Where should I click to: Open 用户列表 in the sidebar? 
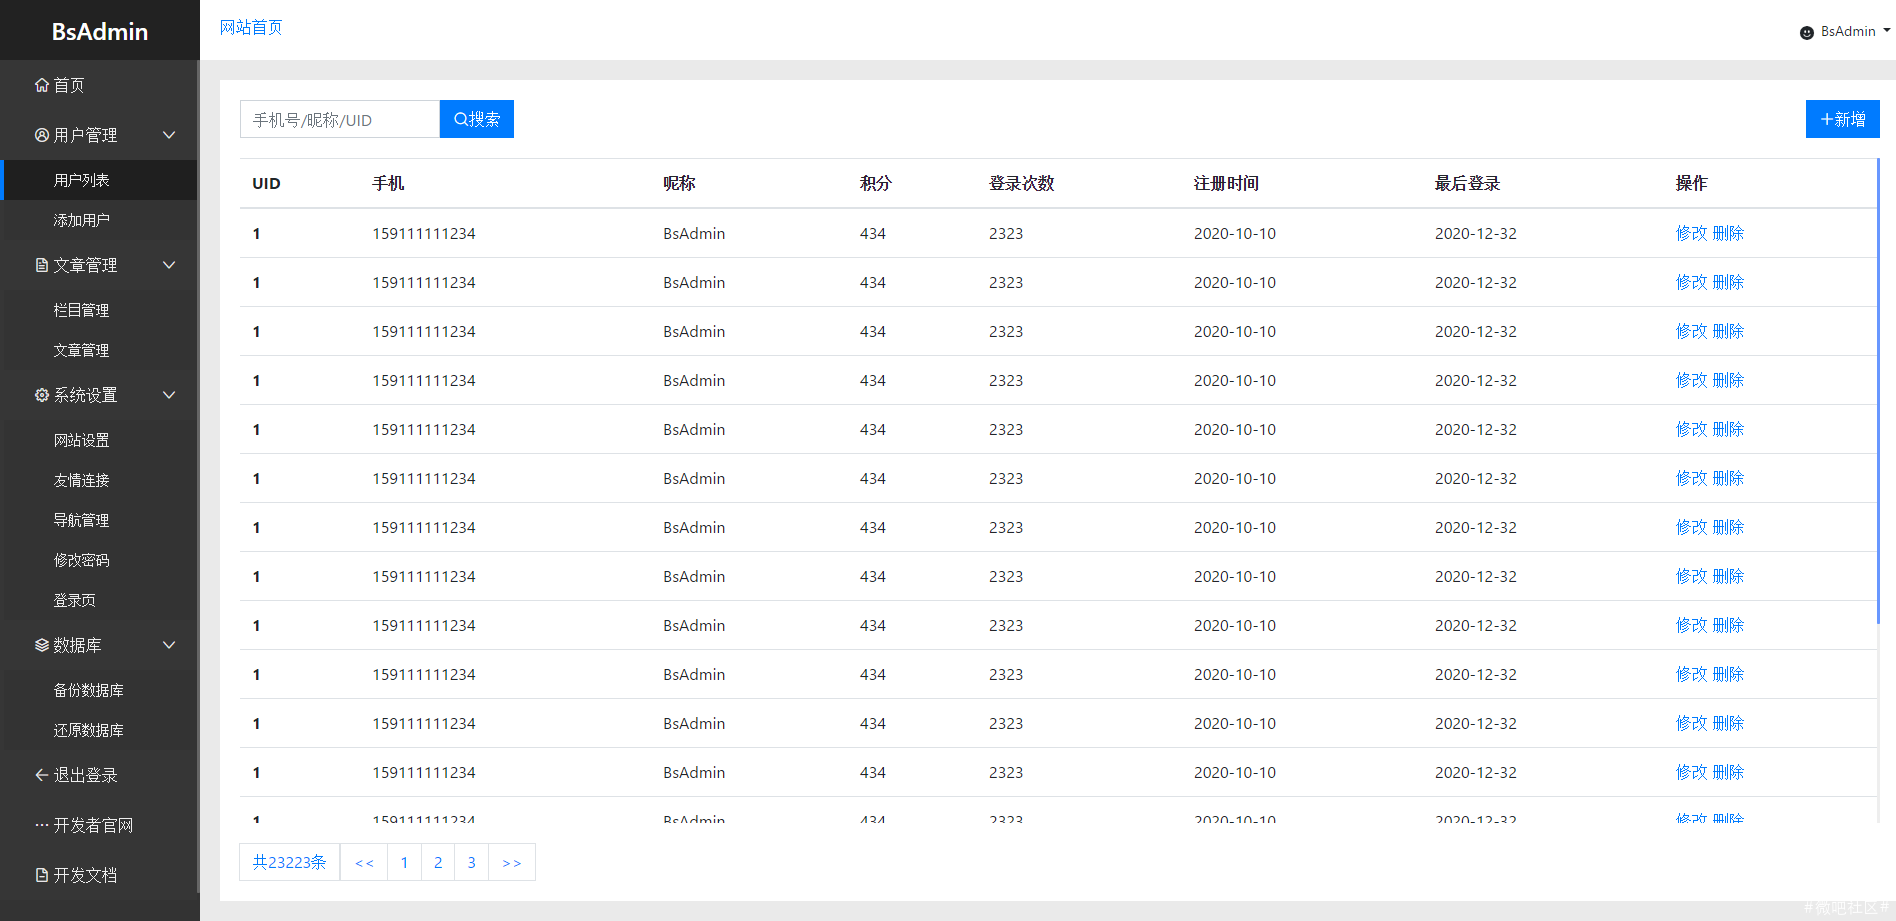pyautogui.click(x=100, y=180)
